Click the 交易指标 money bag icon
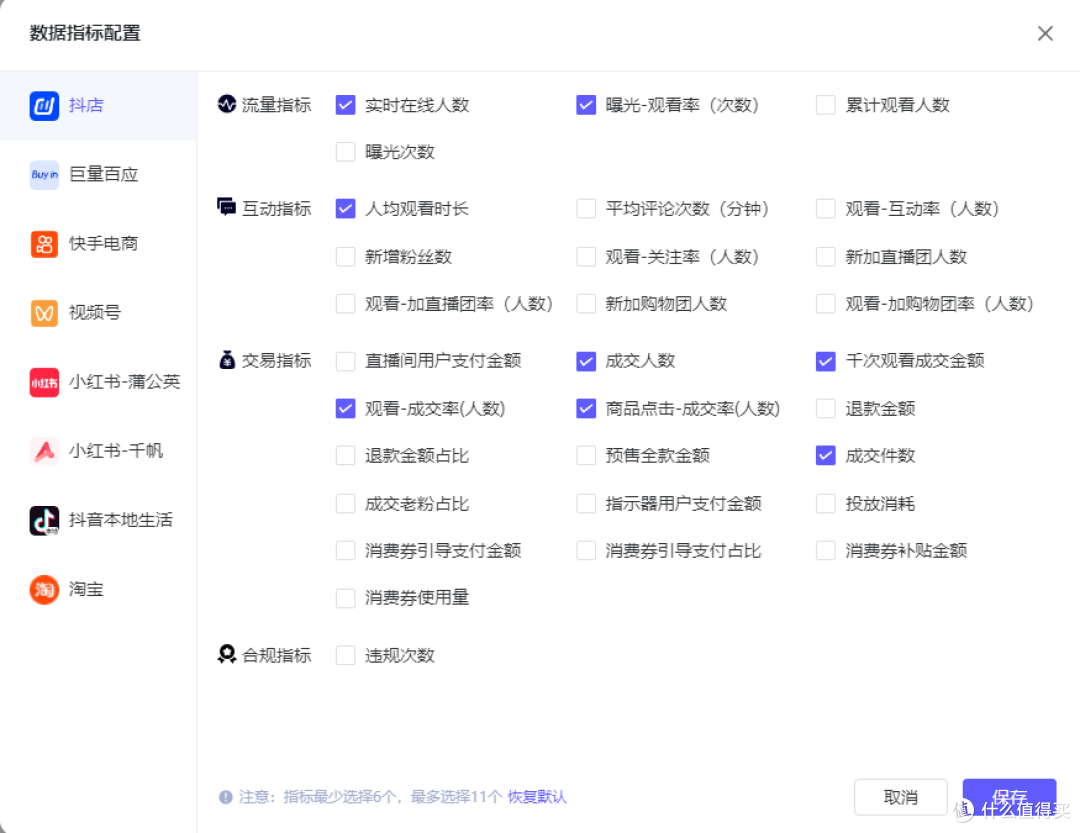Image resolution: width=1080 pixels, height=833 pixels. tap(227, 360)
